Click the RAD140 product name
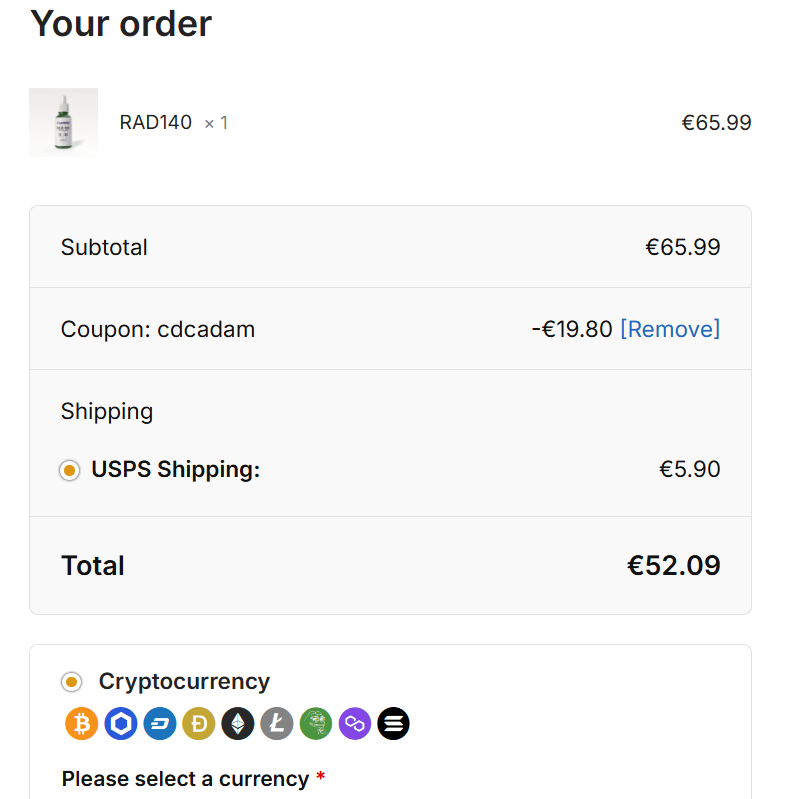This screenshot has width=796, height=799. point(155,123)
